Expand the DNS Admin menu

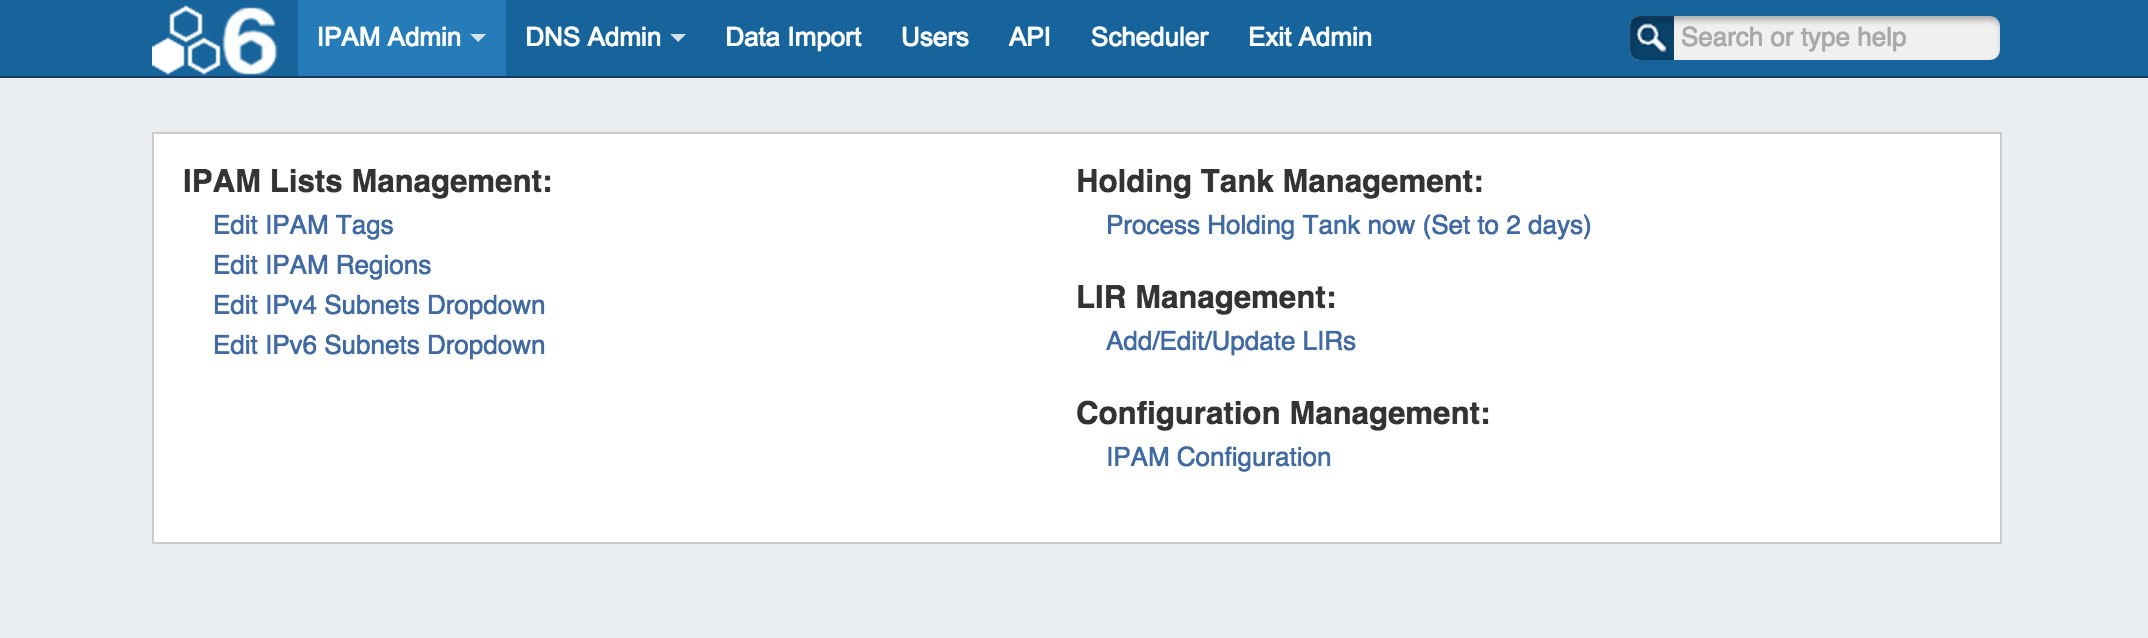coord(593,37)
